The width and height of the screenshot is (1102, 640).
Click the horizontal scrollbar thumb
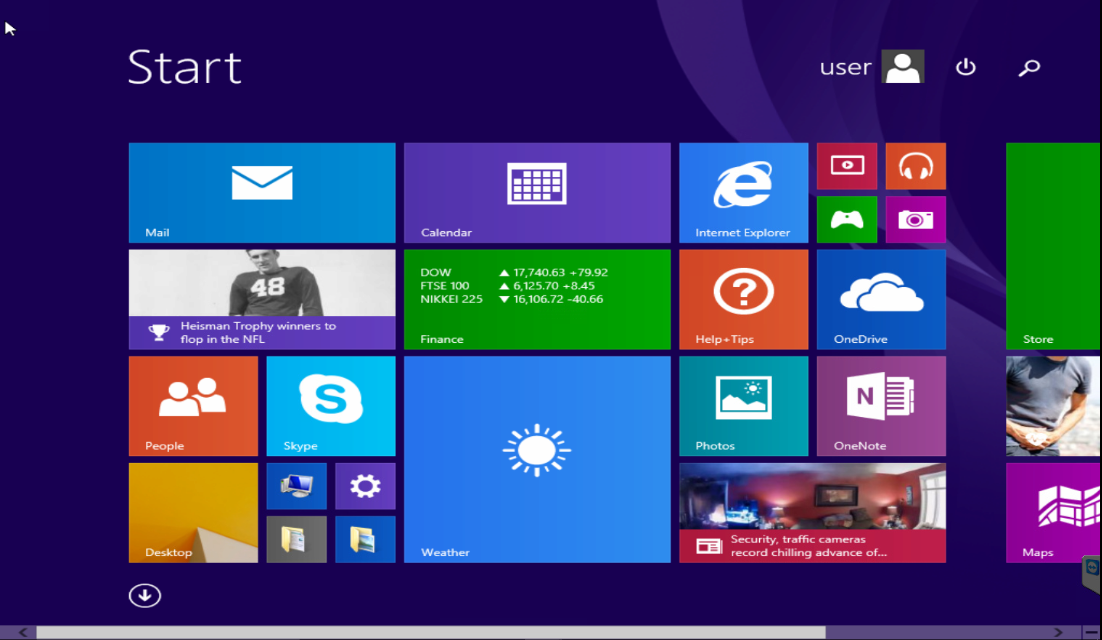click(x=431, y=632)
